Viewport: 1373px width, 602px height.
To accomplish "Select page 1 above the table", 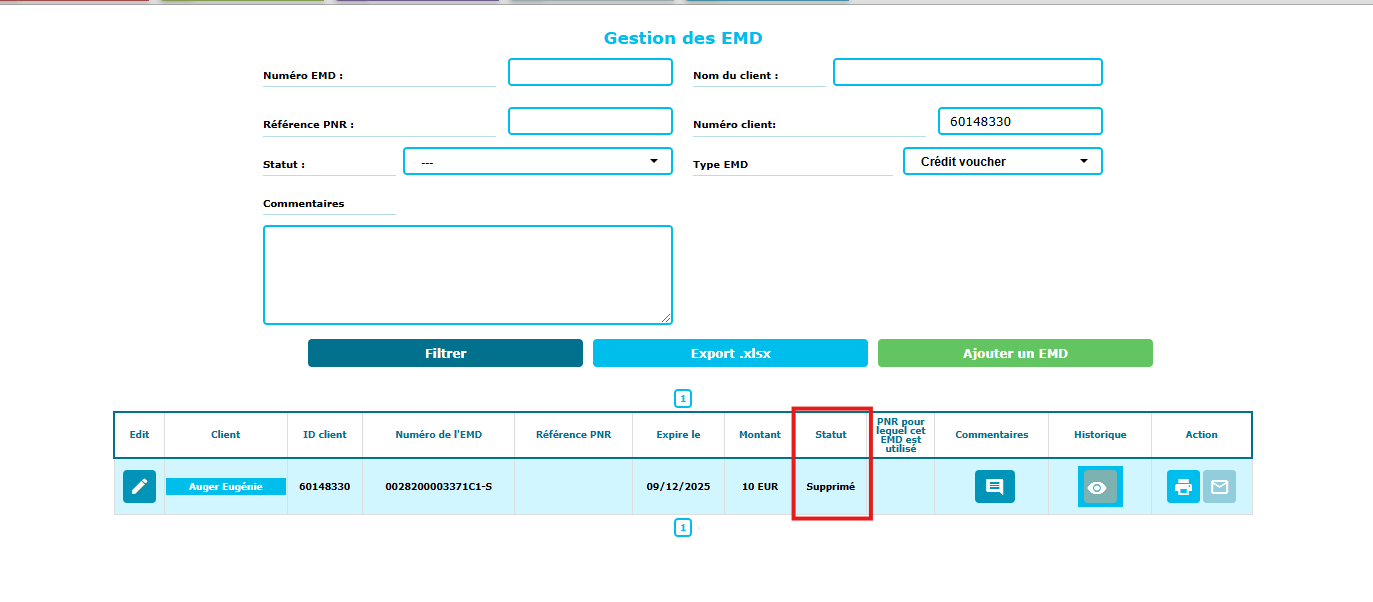I will pyautogui.click(x=683, y=399).
